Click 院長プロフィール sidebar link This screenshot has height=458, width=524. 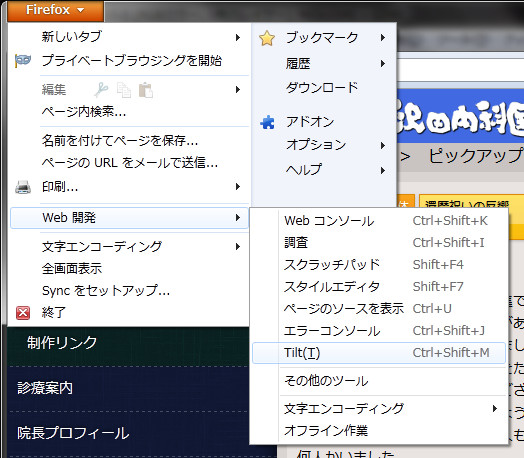tap(73, 433)
